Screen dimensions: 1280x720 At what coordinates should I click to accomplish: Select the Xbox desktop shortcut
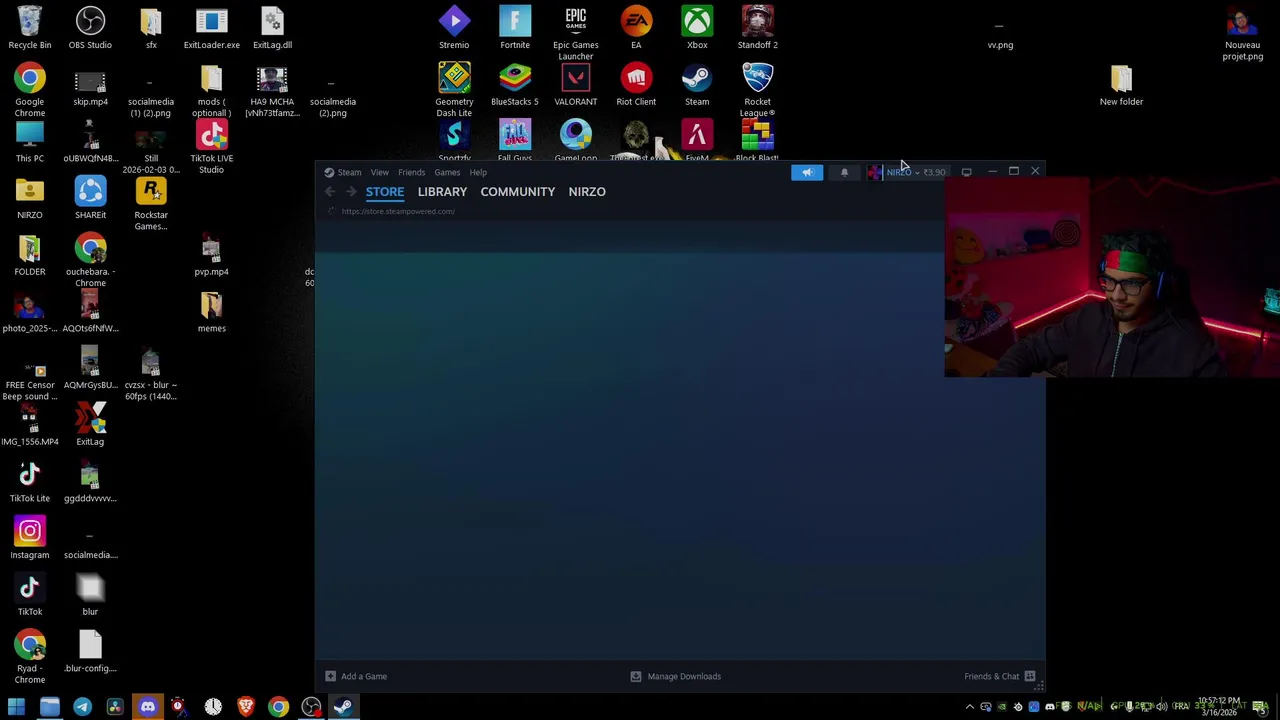click(x=697, y=28)
